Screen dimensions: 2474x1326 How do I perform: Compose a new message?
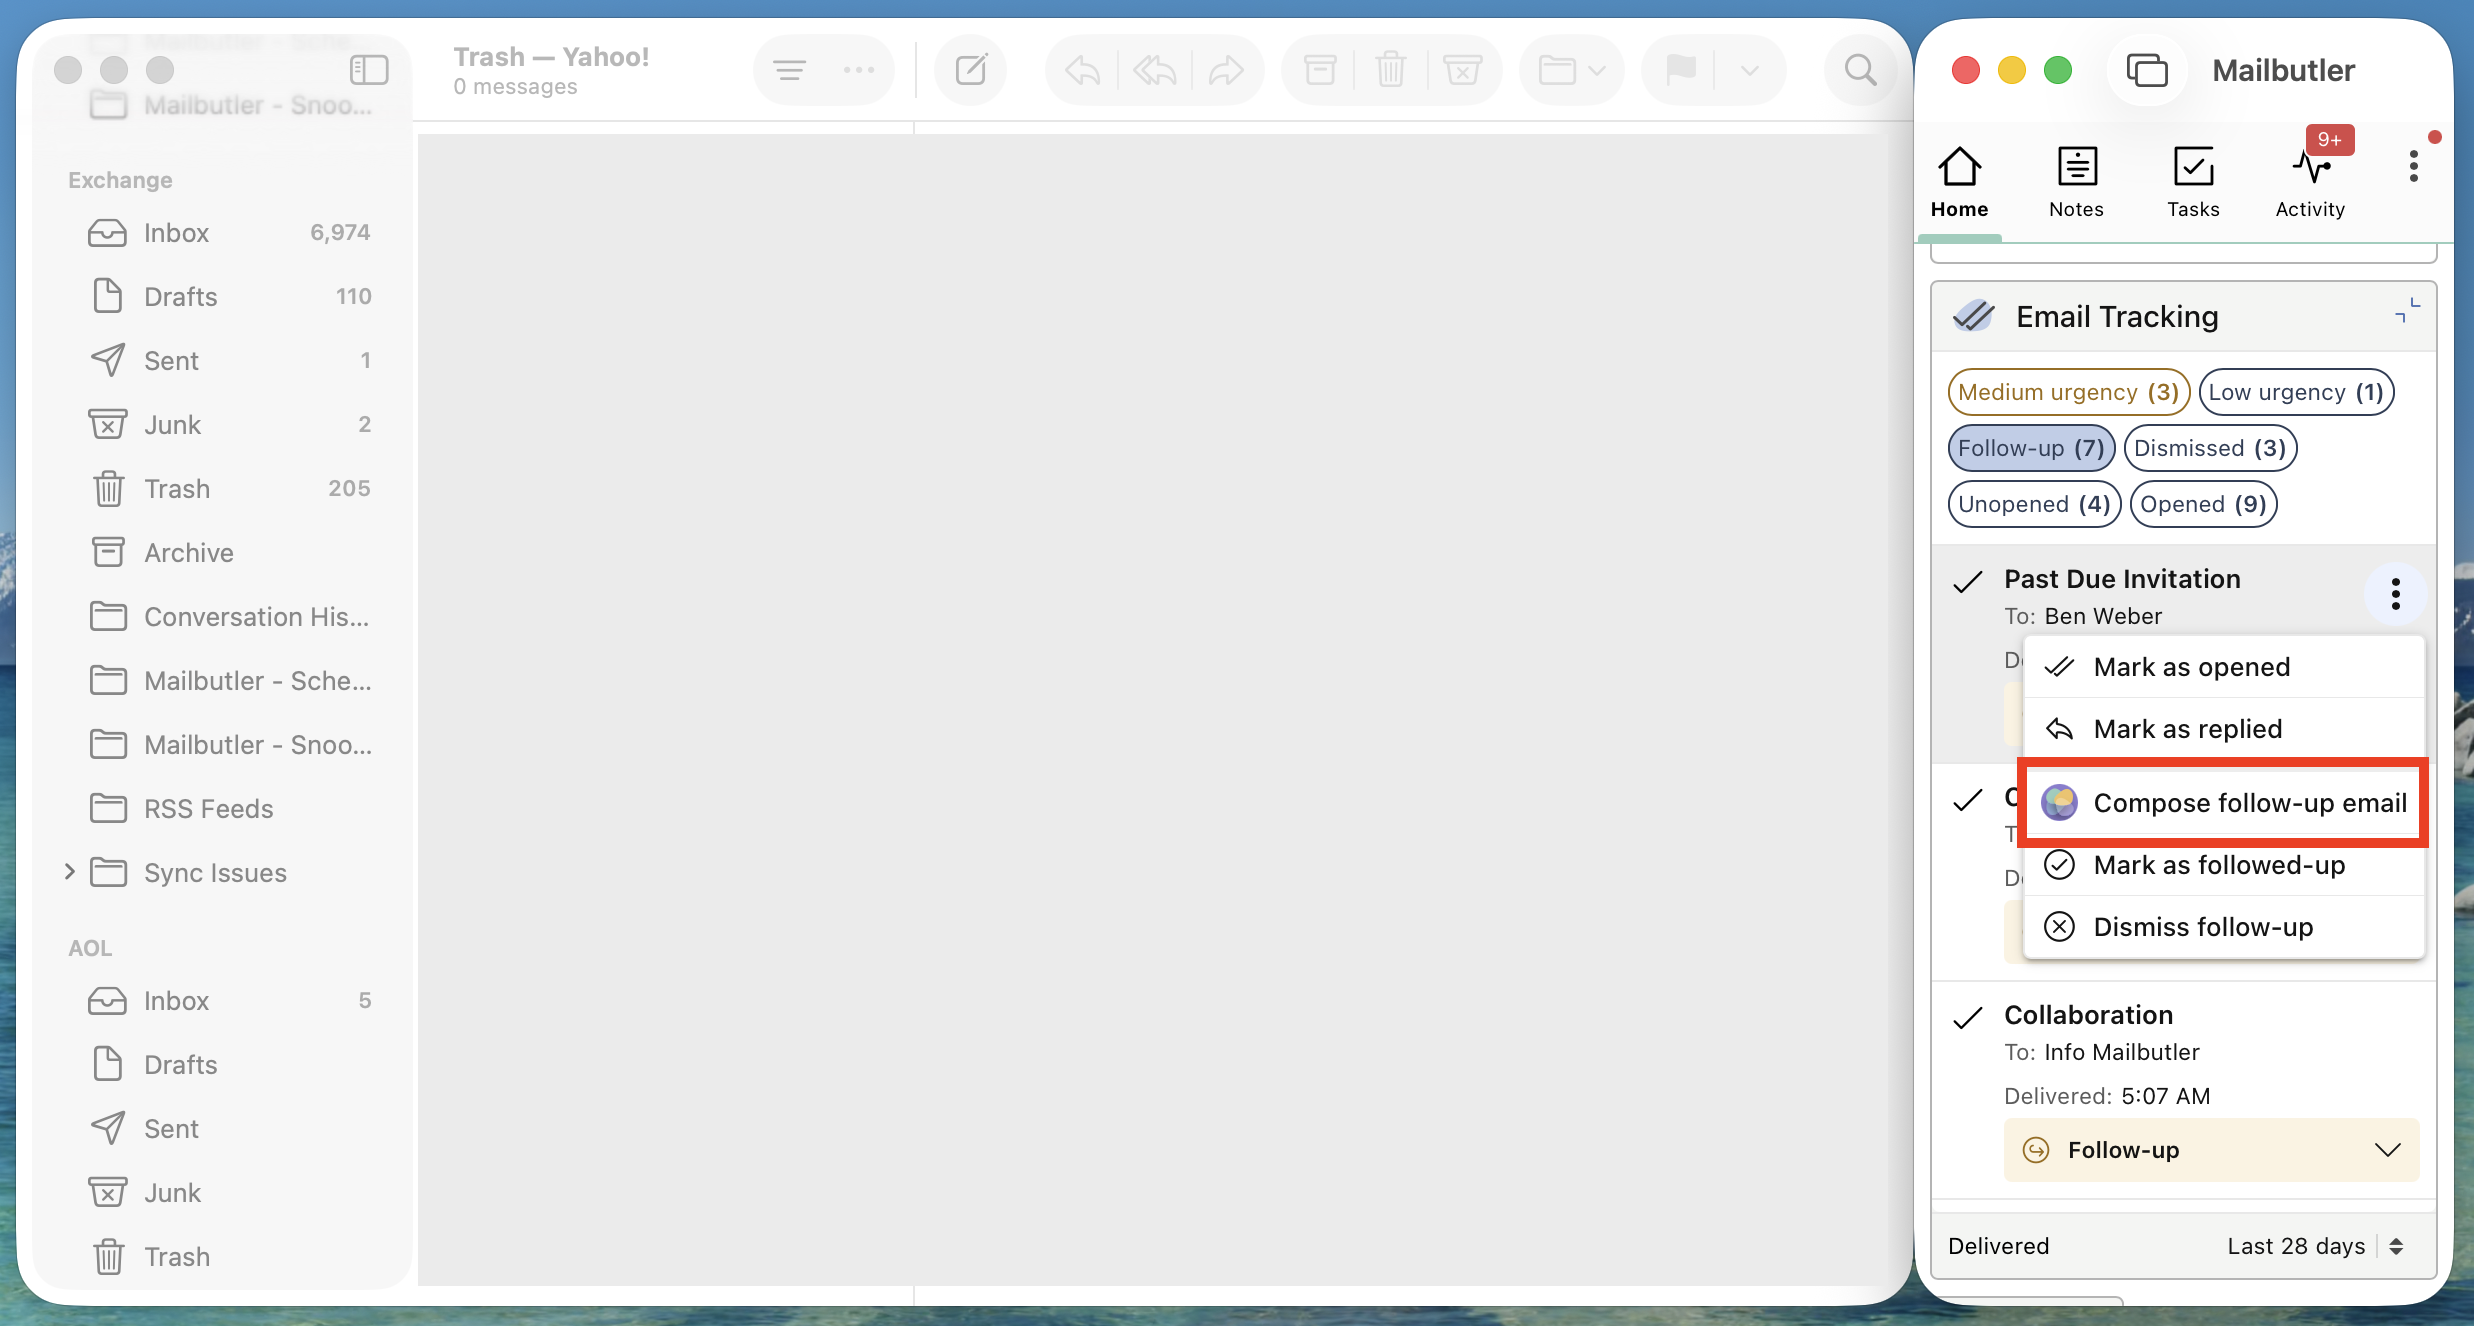(971, 70)
